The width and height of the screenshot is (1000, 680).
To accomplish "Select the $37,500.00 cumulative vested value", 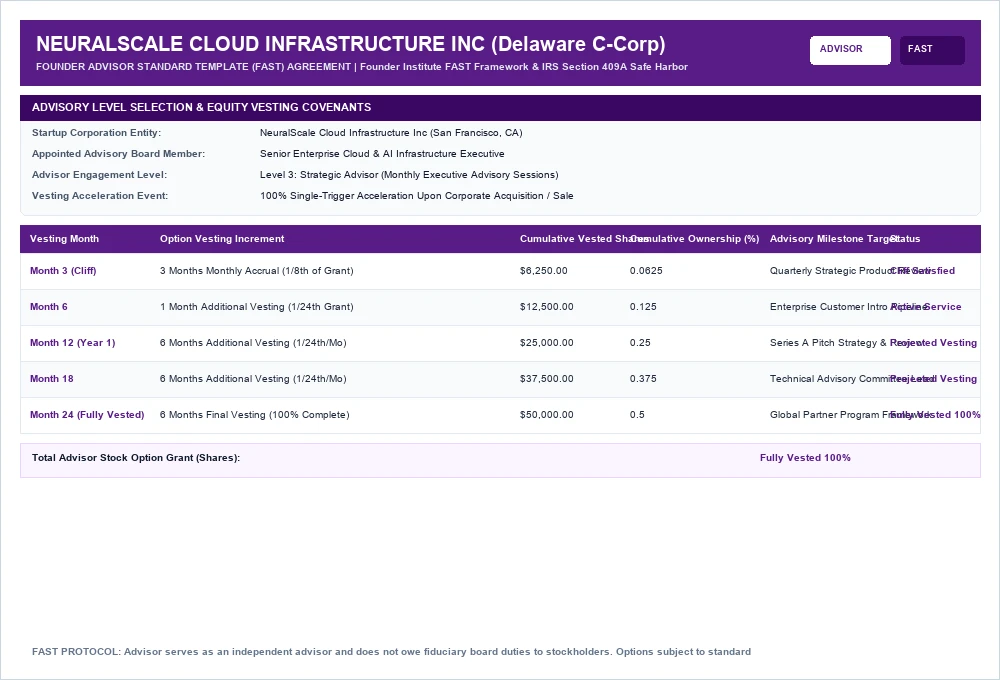I will pyautogui.click(x=547, y=379).
